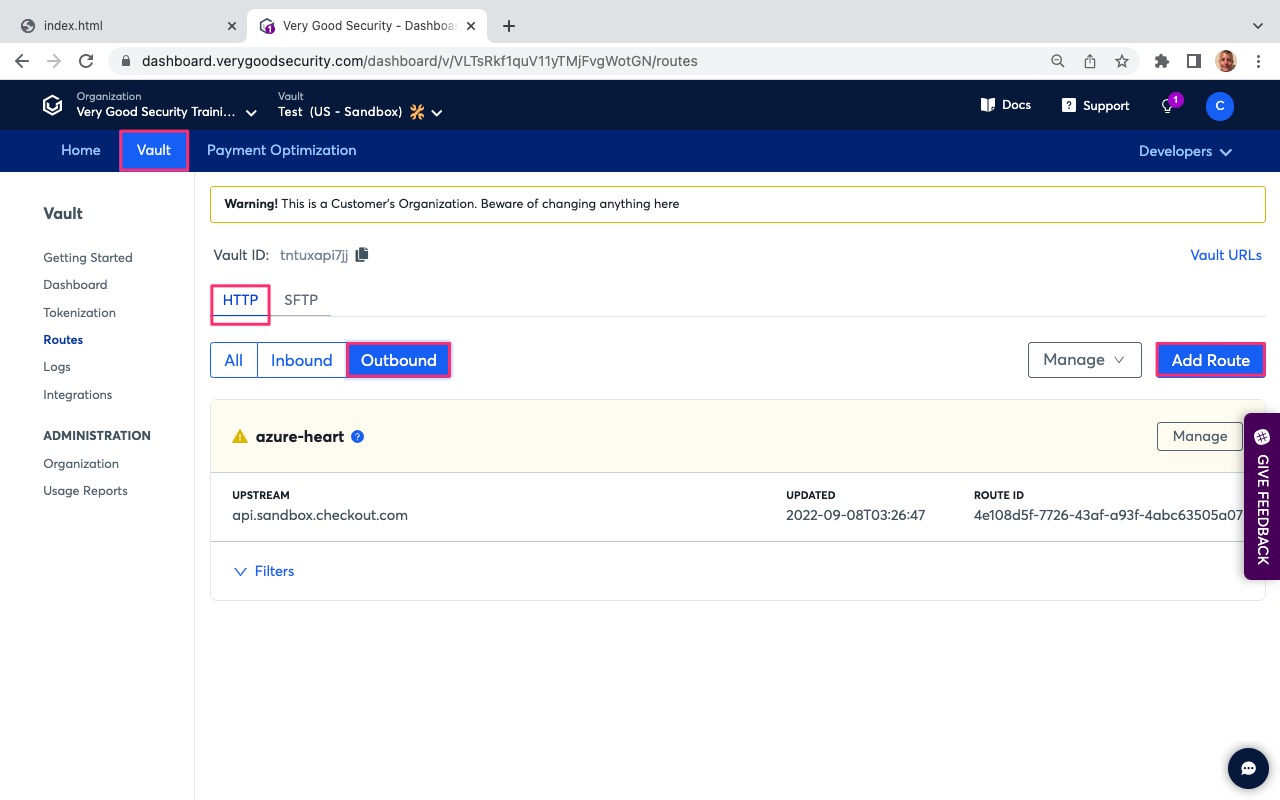The width and height of the screenshot is (1280, 800).
Task: Go to Dashboard in sidebar
Action: click(x=75, y=285)
